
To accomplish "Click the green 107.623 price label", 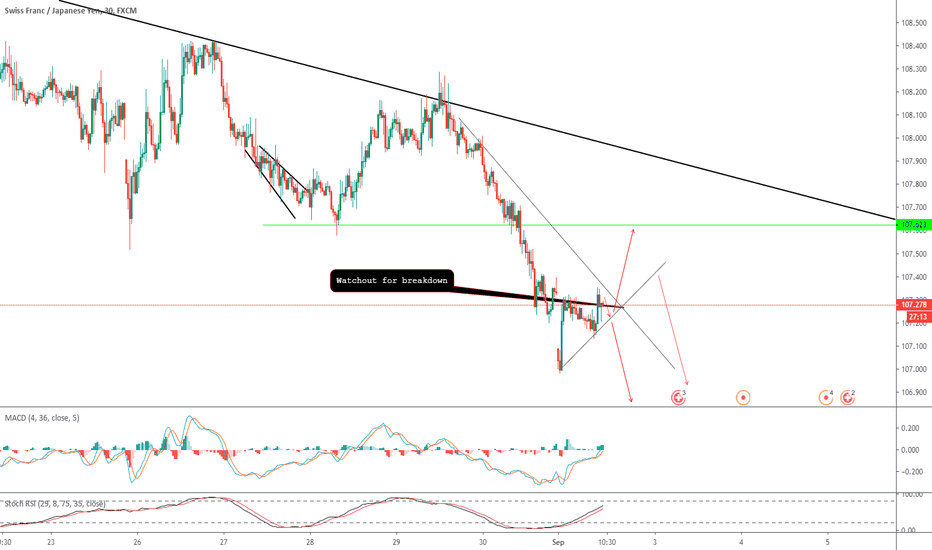I will click(x=914, y=225).
